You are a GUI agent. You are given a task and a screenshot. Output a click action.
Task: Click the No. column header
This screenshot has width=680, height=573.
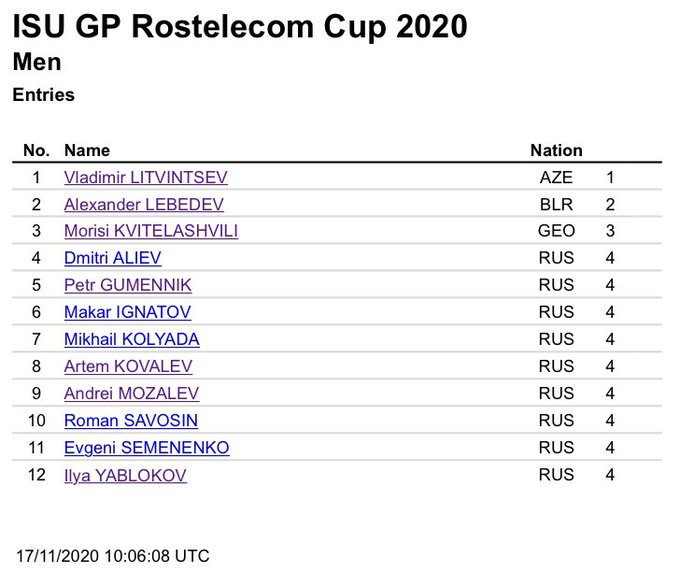[x=36, y=151]
